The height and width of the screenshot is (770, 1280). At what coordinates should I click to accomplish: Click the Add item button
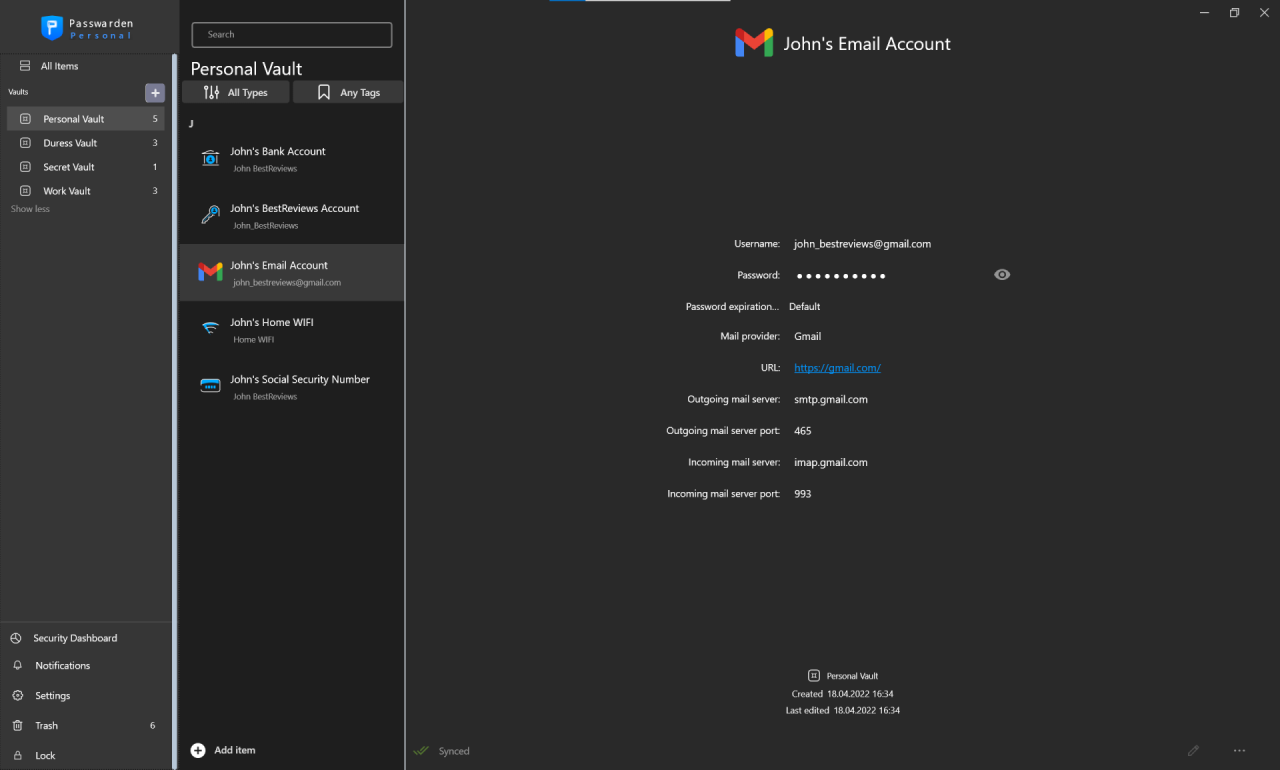[222, 750]
